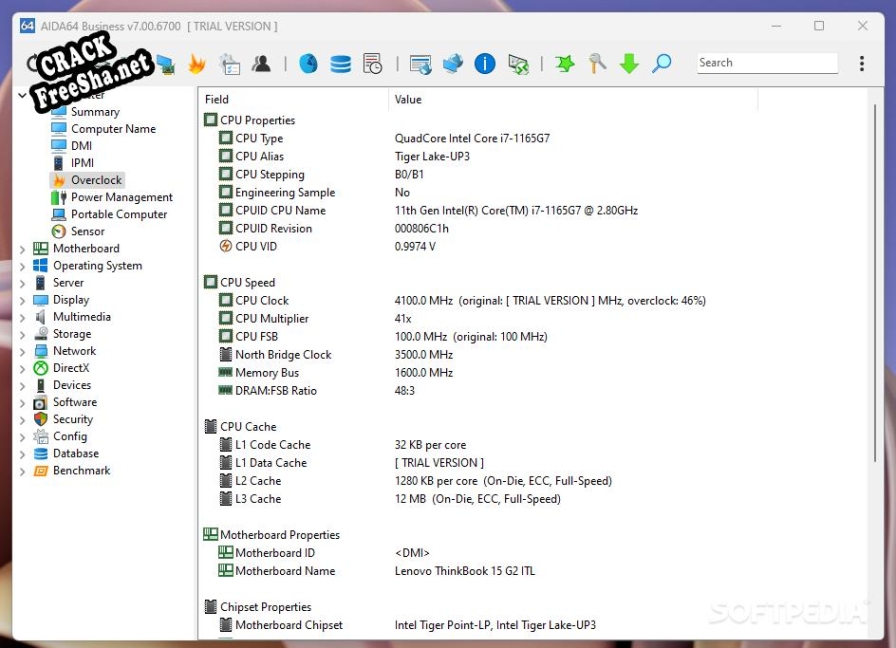The width and height of the screenshot is (896, 648).
Task: Expand the Benchmark category arrow
Action: pos(23,471)
